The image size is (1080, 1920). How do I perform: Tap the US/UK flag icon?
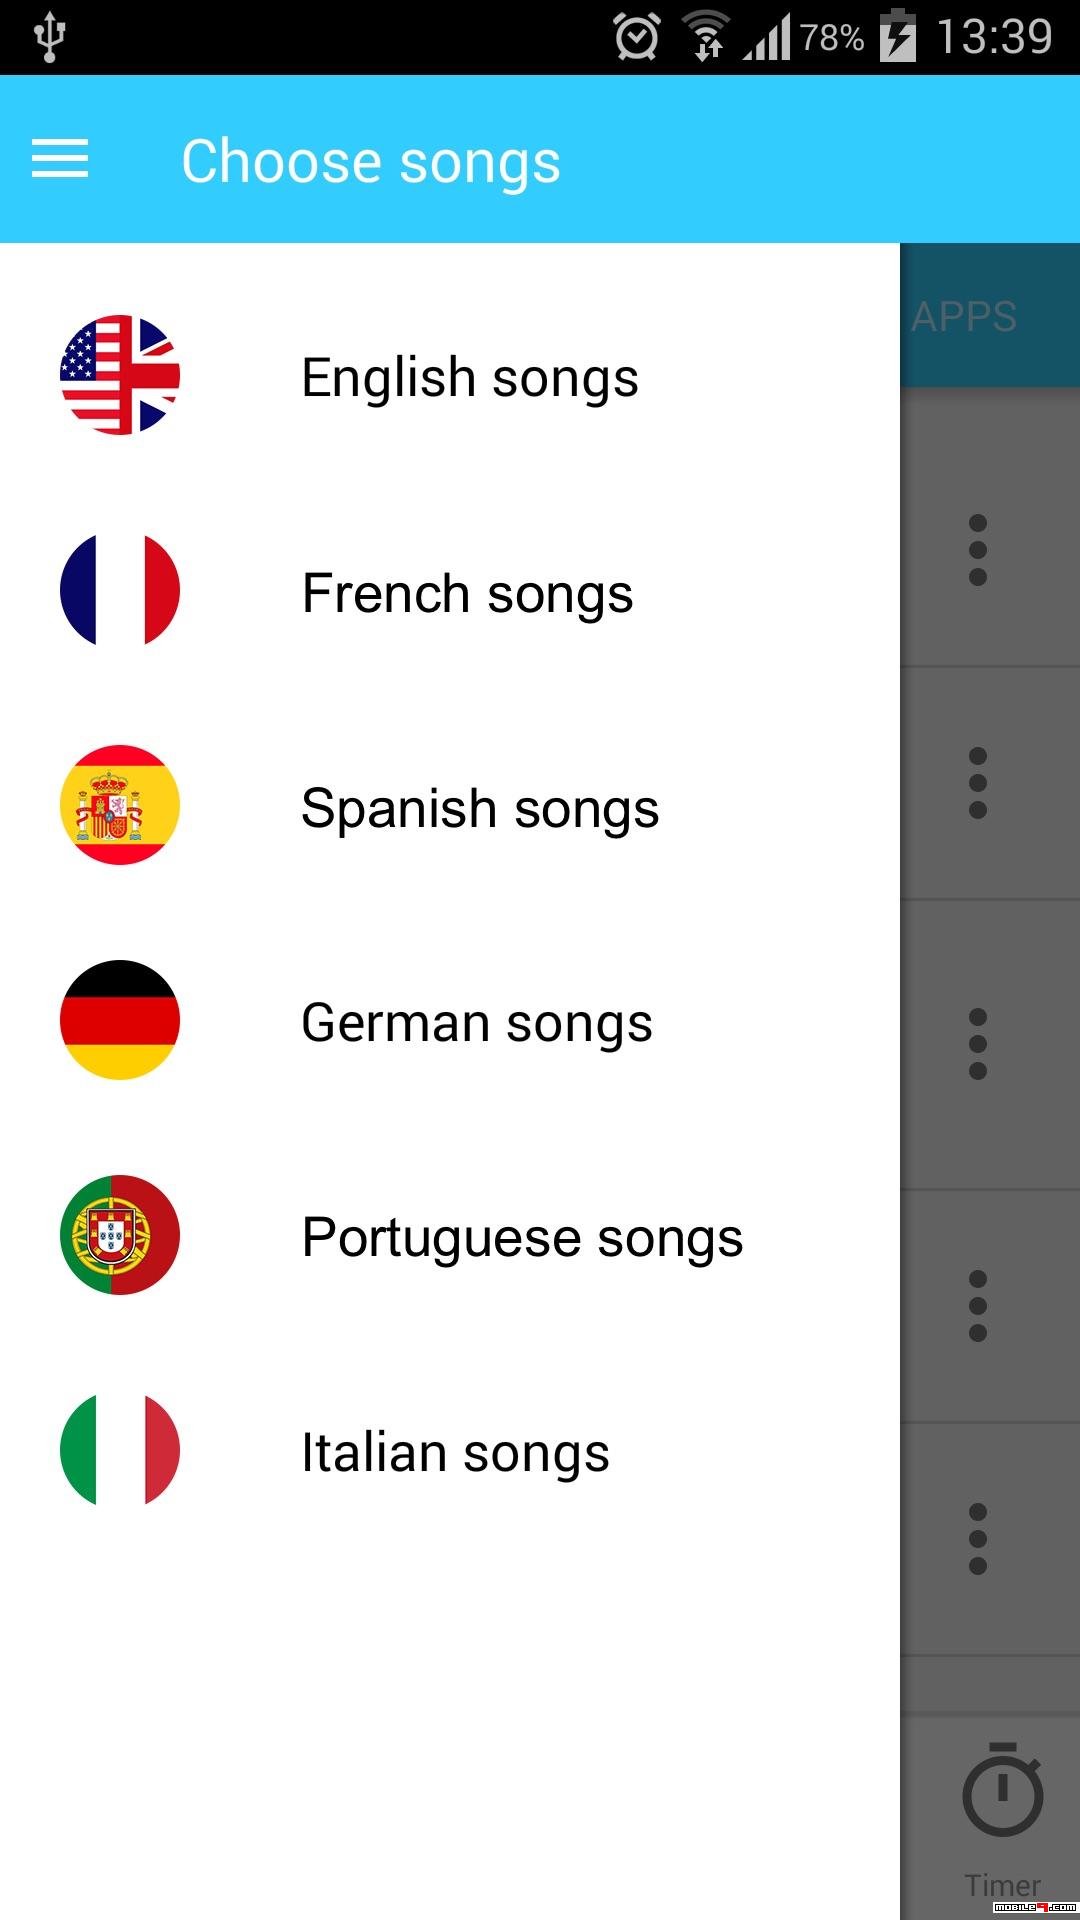click(x=120, y=375)
